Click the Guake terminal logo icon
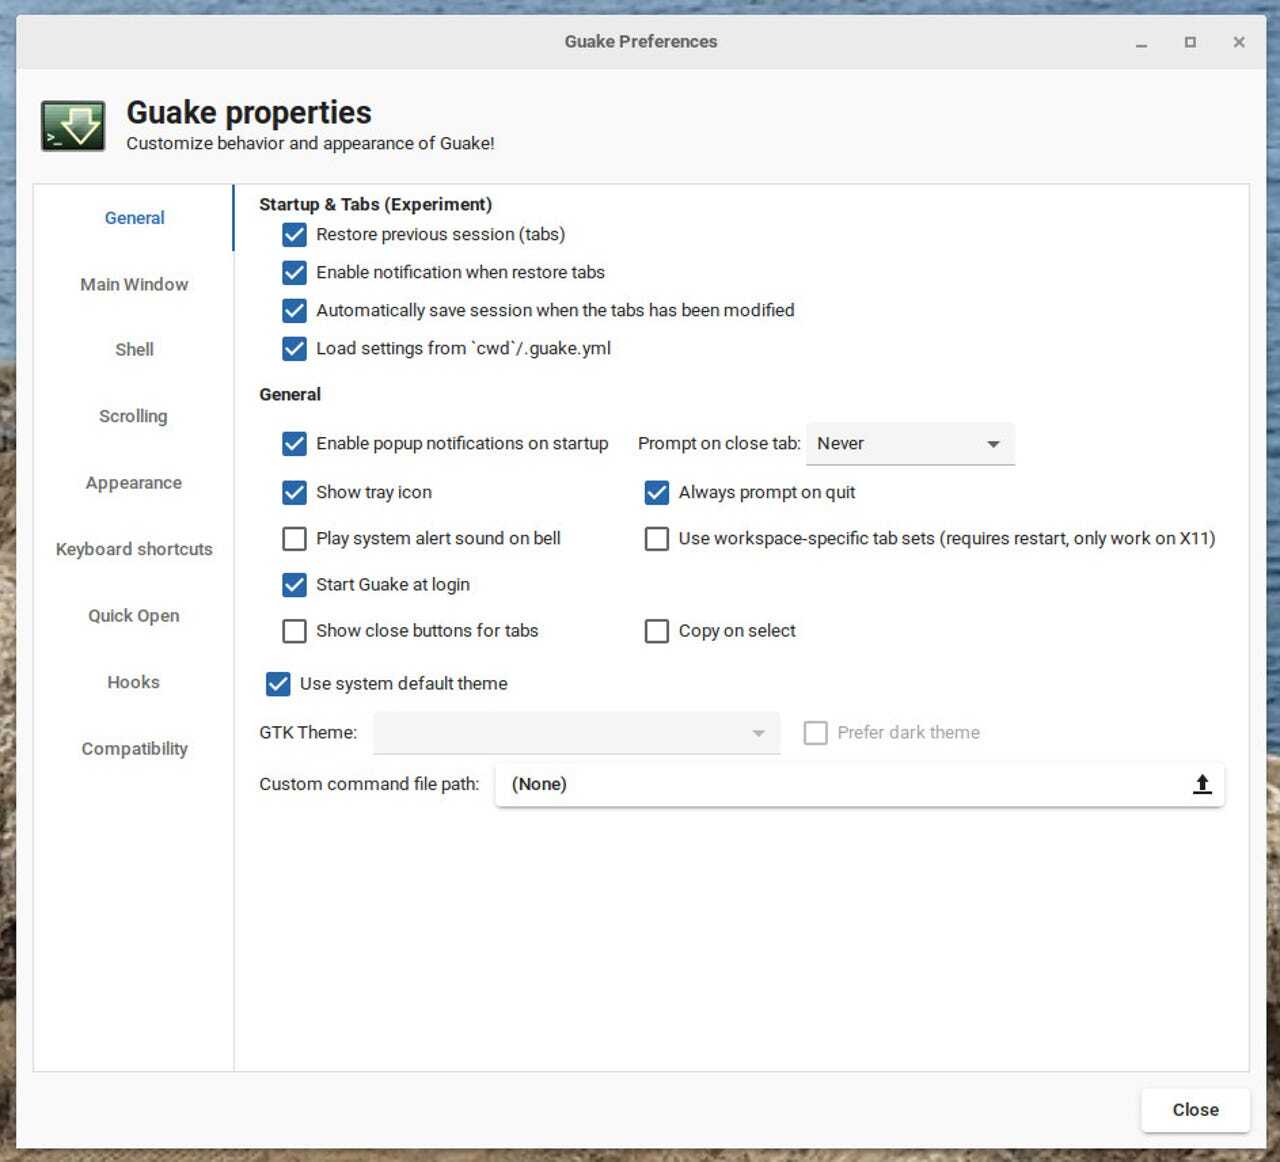The image size is (1280, 1162). pyautogui.click(x=73, y=126)
